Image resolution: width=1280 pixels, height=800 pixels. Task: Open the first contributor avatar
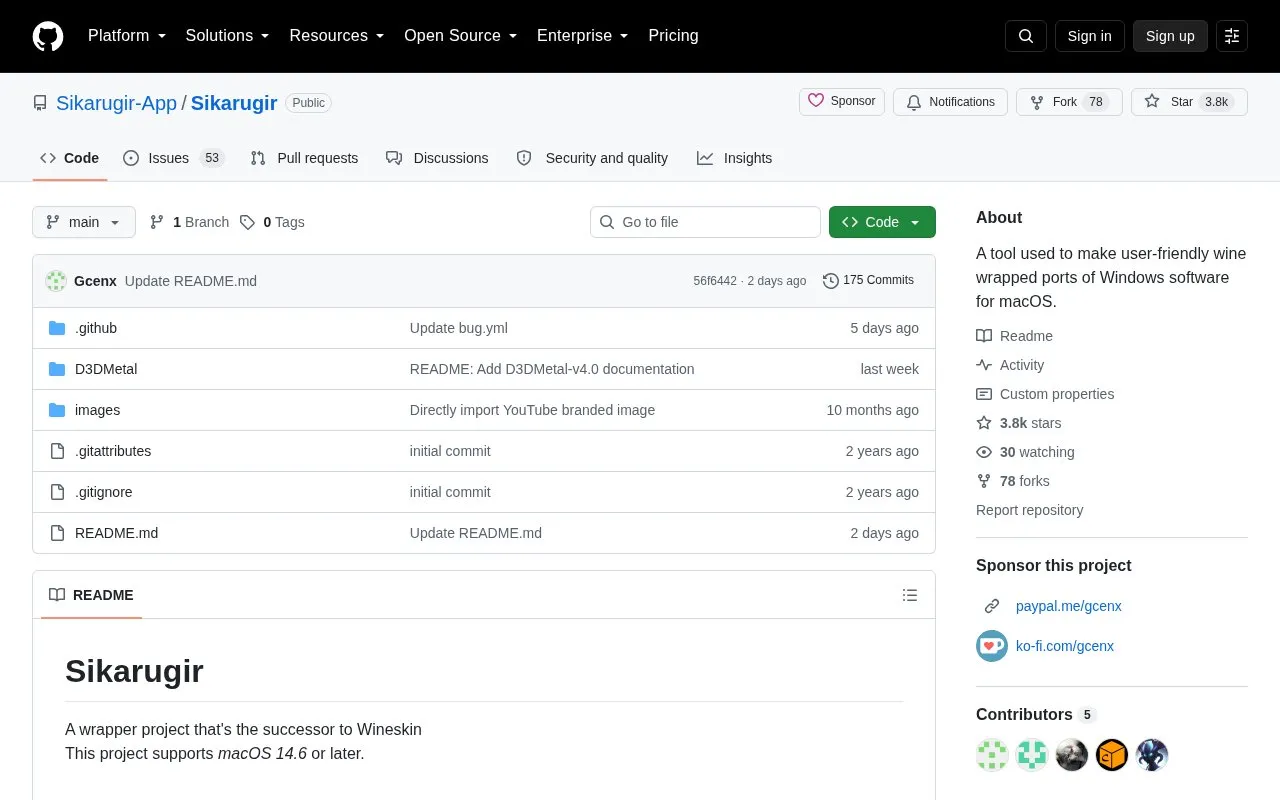pos(992,755)
